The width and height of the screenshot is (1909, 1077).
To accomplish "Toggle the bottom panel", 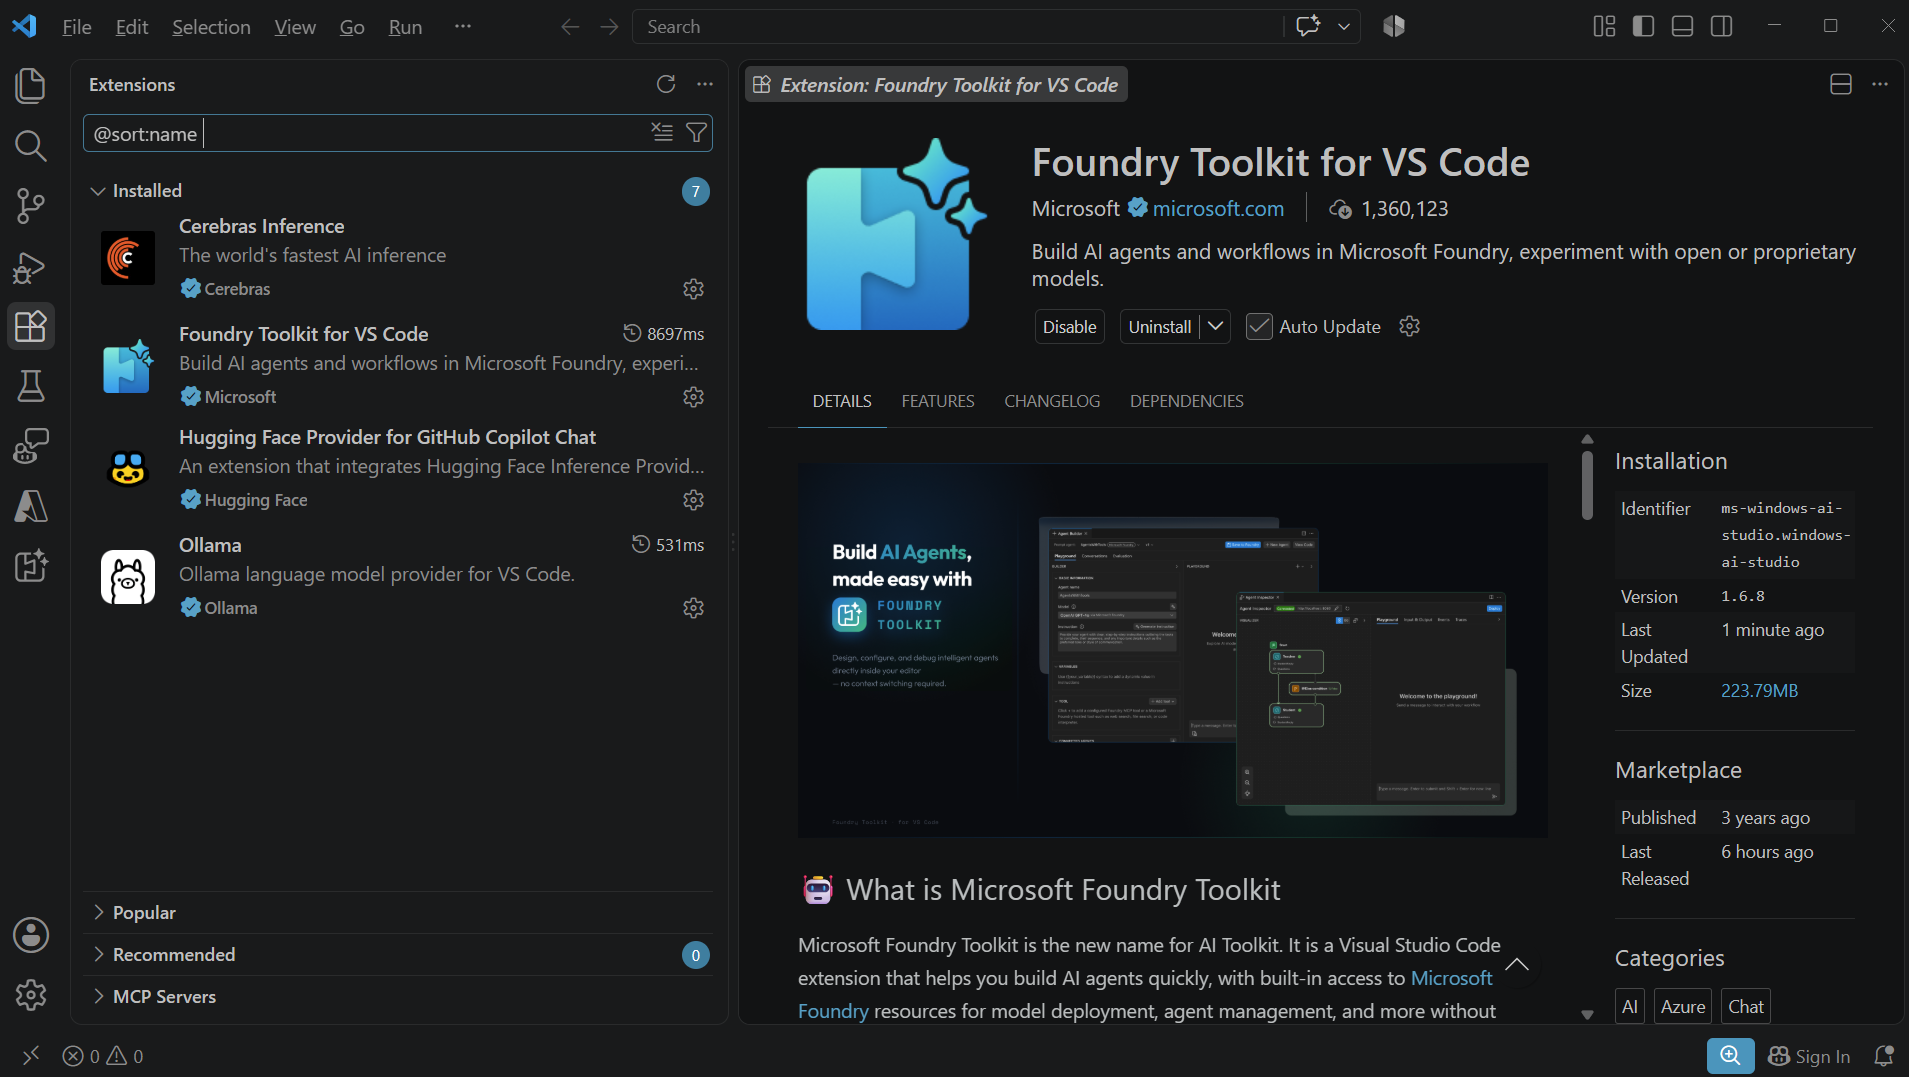I will [x=1683, y=26].
